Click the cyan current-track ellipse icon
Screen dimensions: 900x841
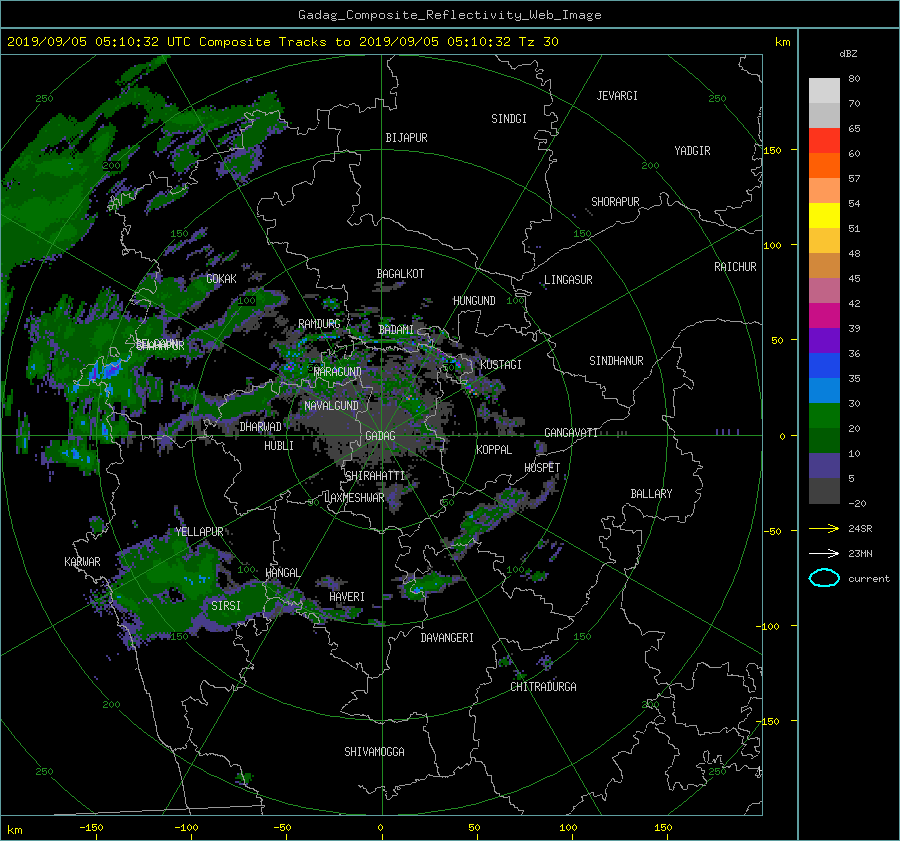point(824,578)
